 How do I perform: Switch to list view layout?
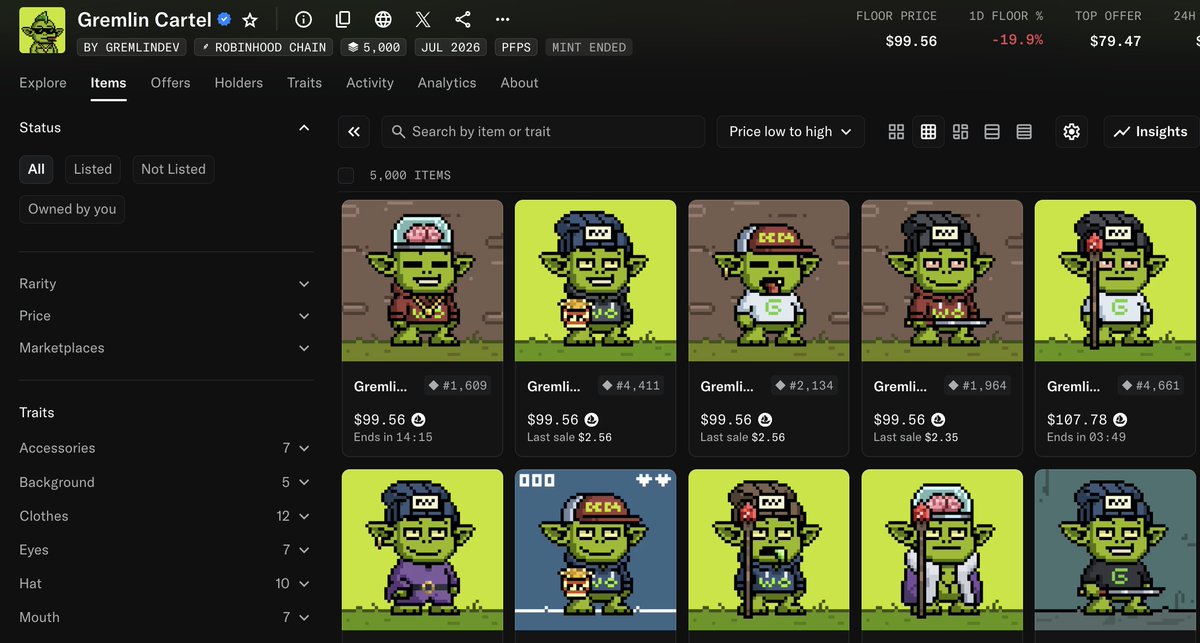992,131
